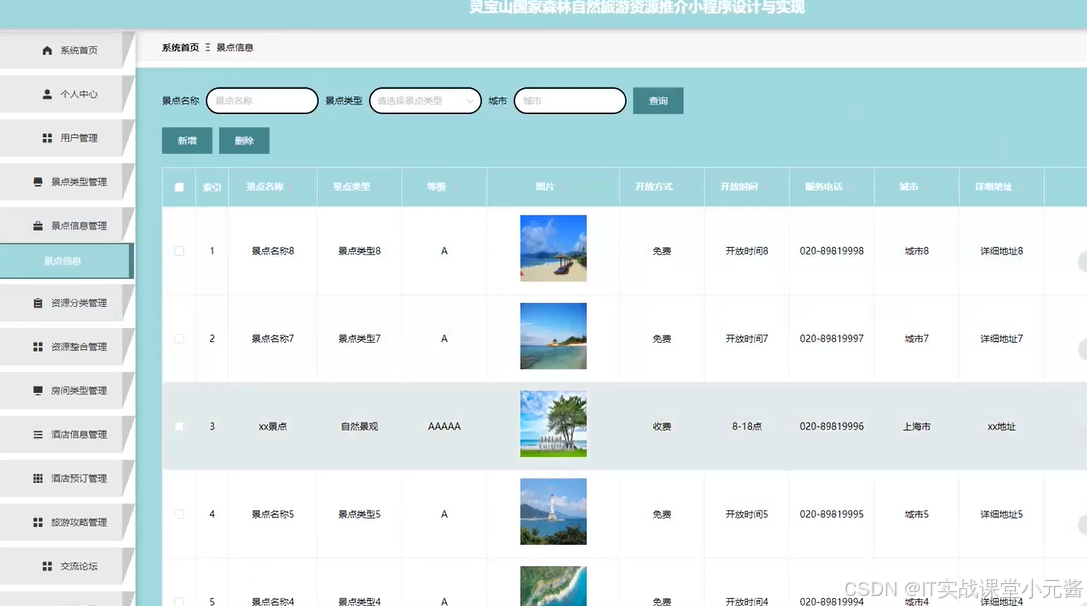1087x606 pixels.
Task: Click the 用户管理 grid icon
Action: click(x=47, y=138)
